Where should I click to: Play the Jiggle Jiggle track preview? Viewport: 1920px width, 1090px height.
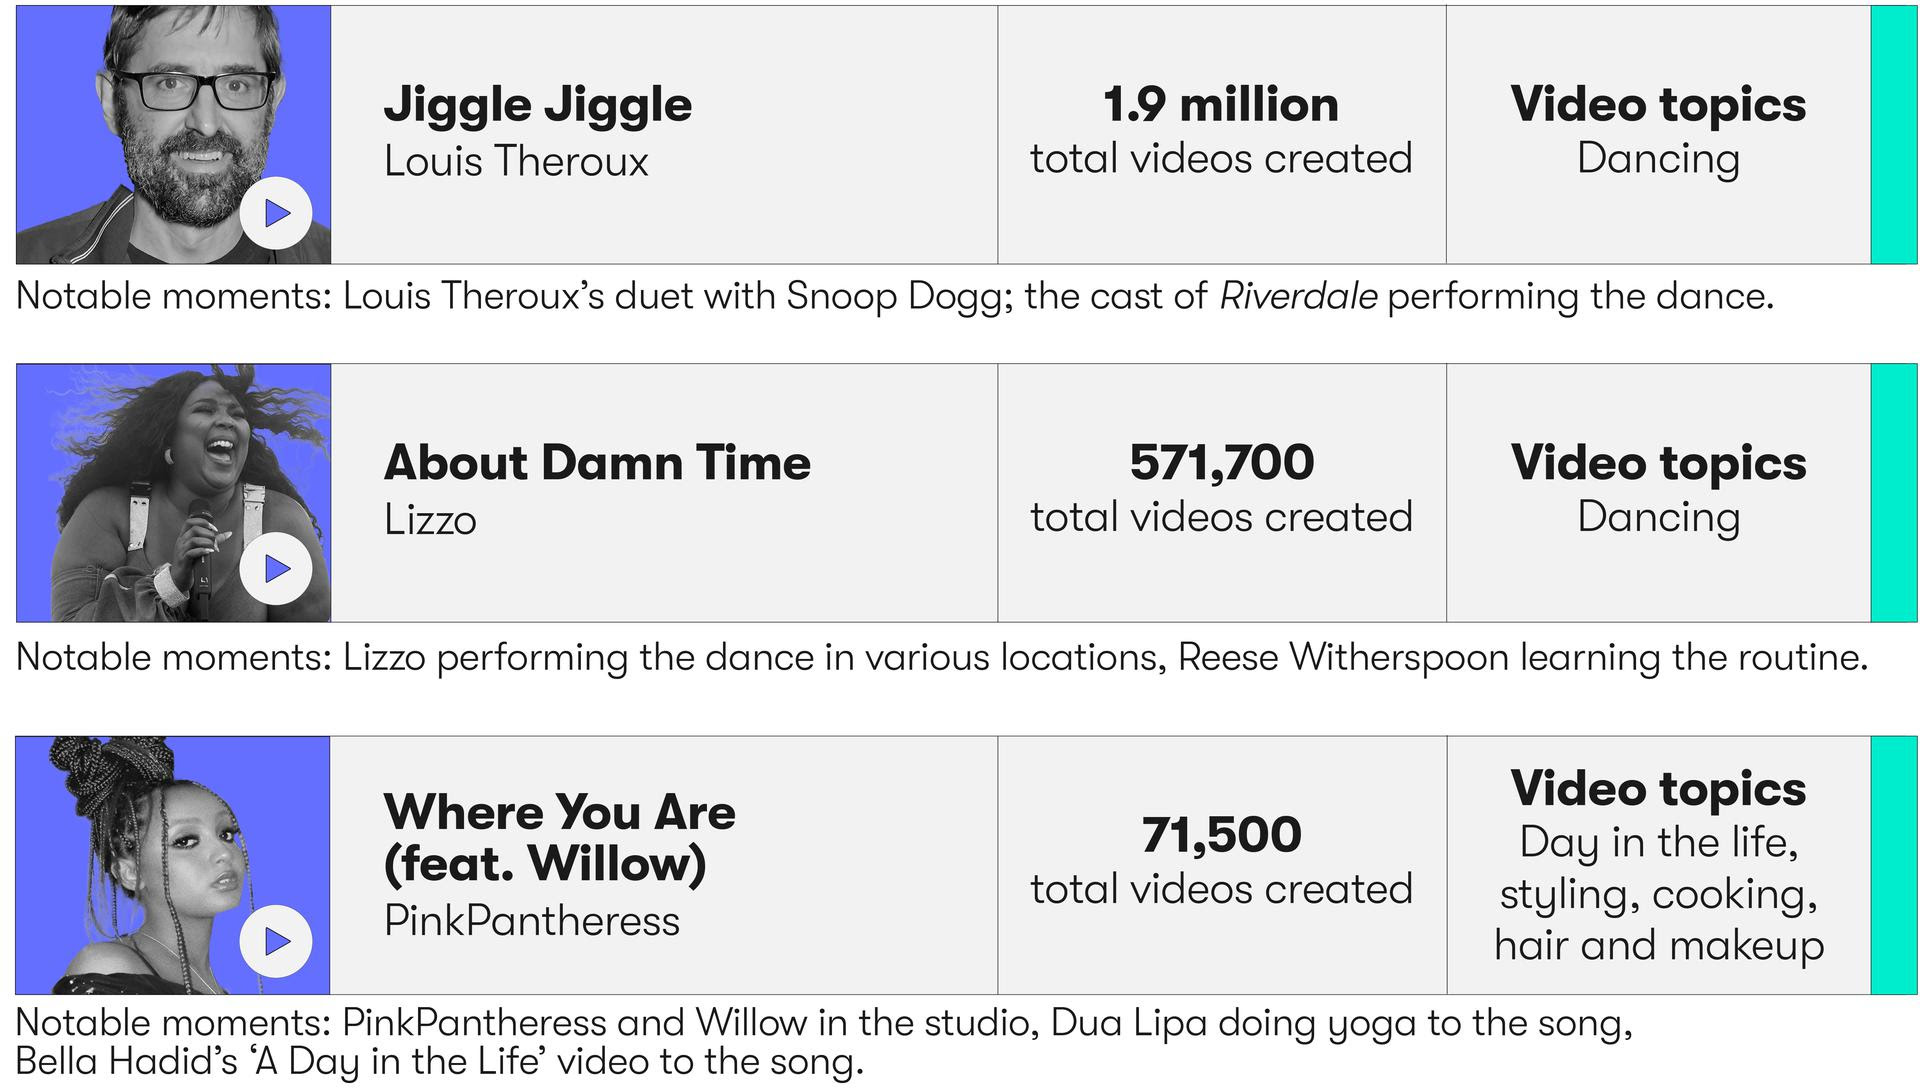pyautogui.click(x=276, y=213)
